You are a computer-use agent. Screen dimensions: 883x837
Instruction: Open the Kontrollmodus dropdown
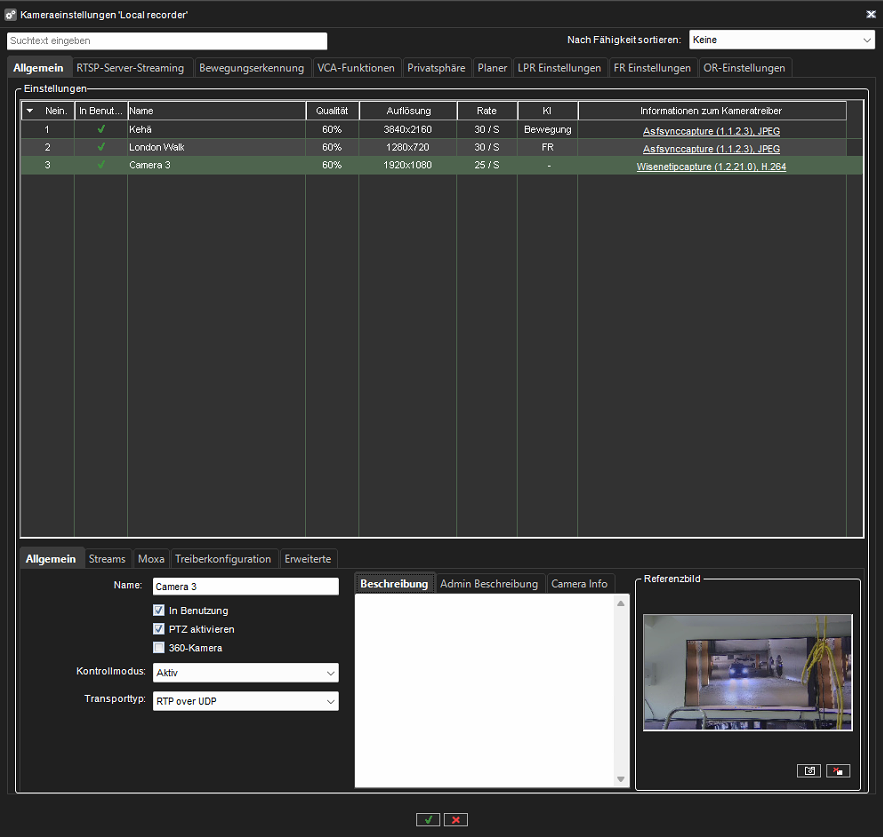coord(246,673)
